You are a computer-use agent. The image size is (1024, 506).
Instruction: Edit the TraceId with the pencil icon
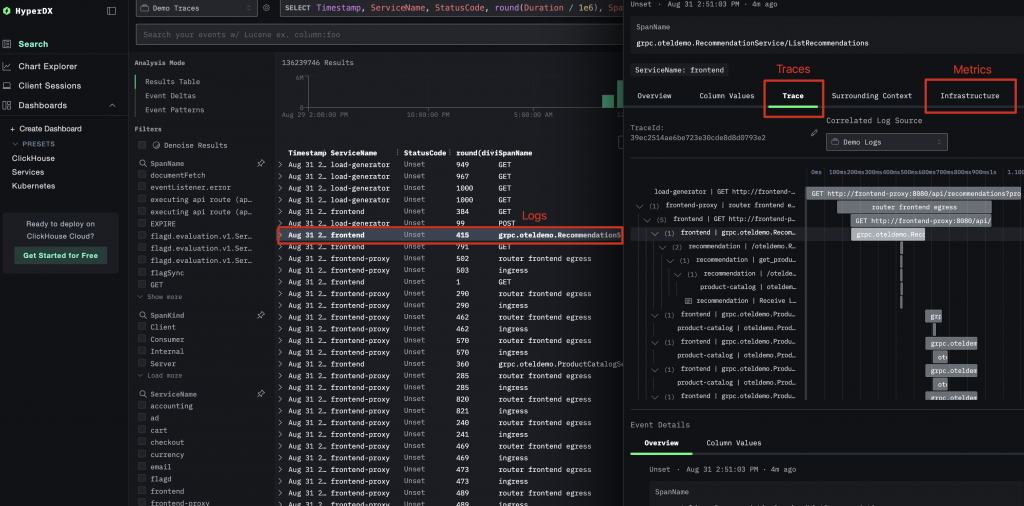pyautogui.click(x=814, y=133)
